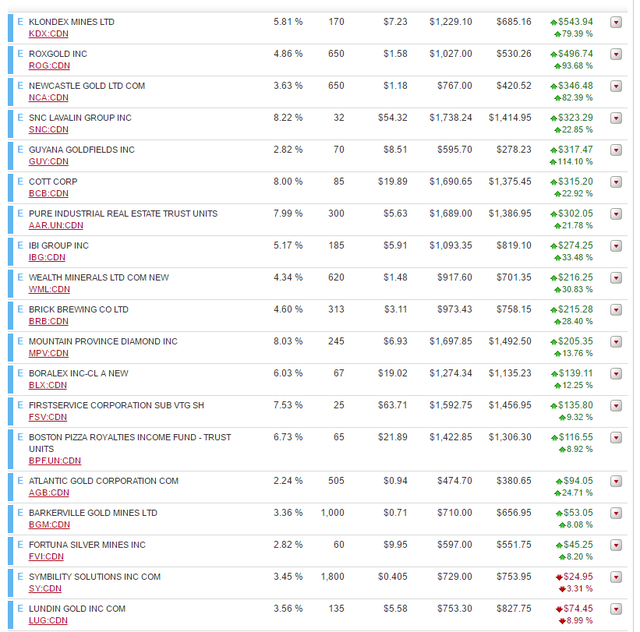Open the BRB:CDN ticker link
The image size is (640, 632).
48,321
